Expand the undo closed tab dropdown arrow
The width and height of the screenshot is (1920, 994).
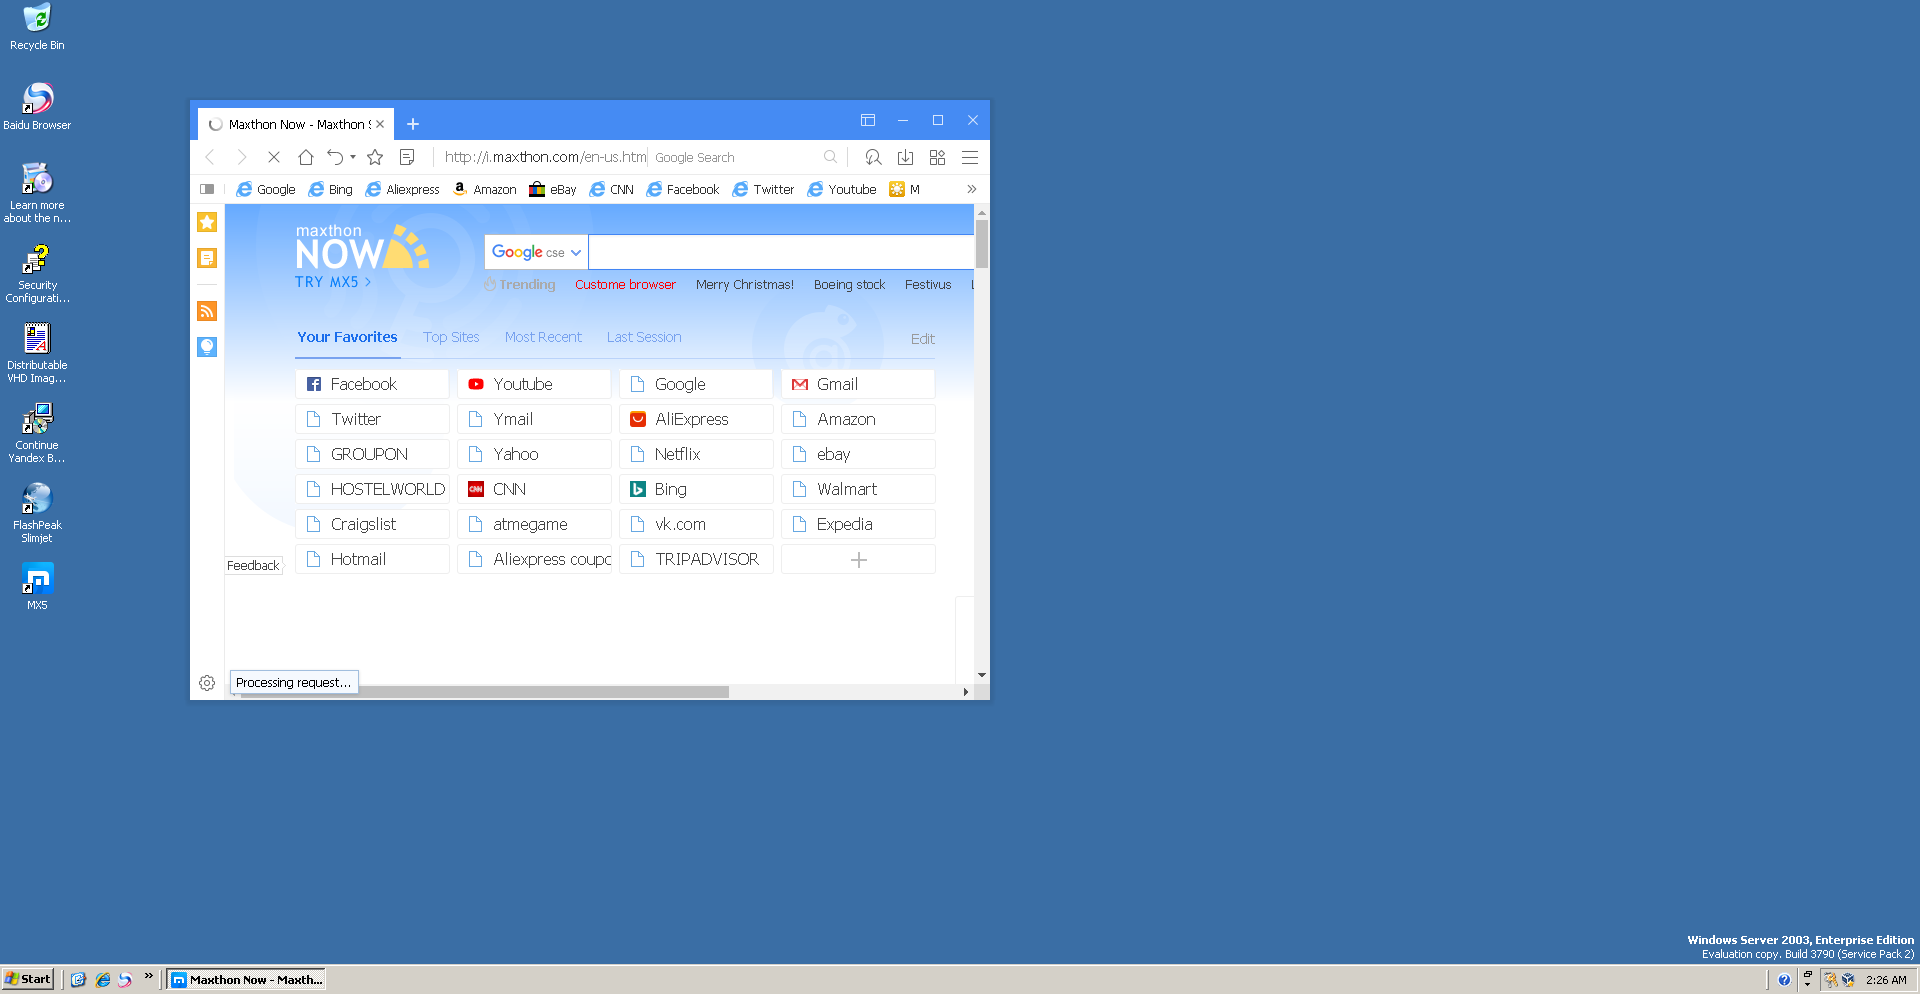[353, 157]
